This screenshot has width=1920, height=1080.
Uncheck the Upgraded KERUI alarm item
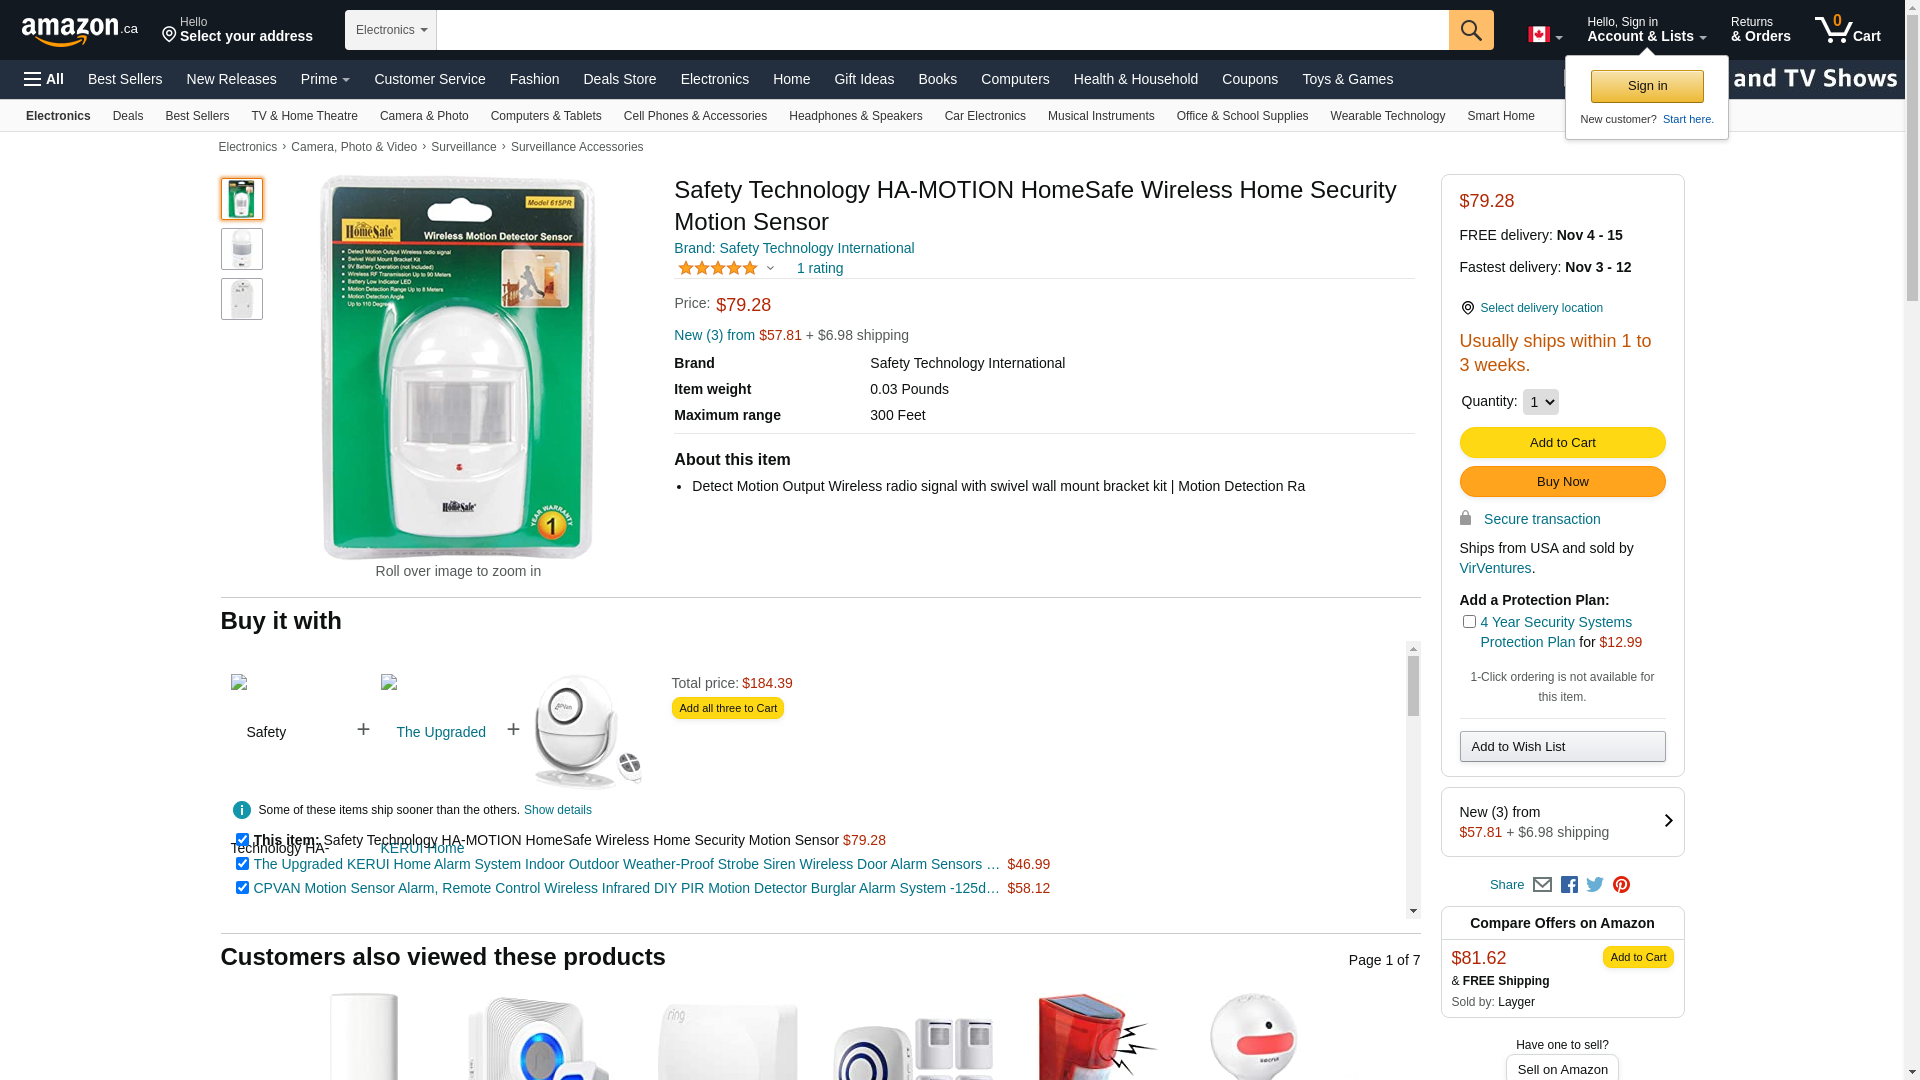click(242, 864)
